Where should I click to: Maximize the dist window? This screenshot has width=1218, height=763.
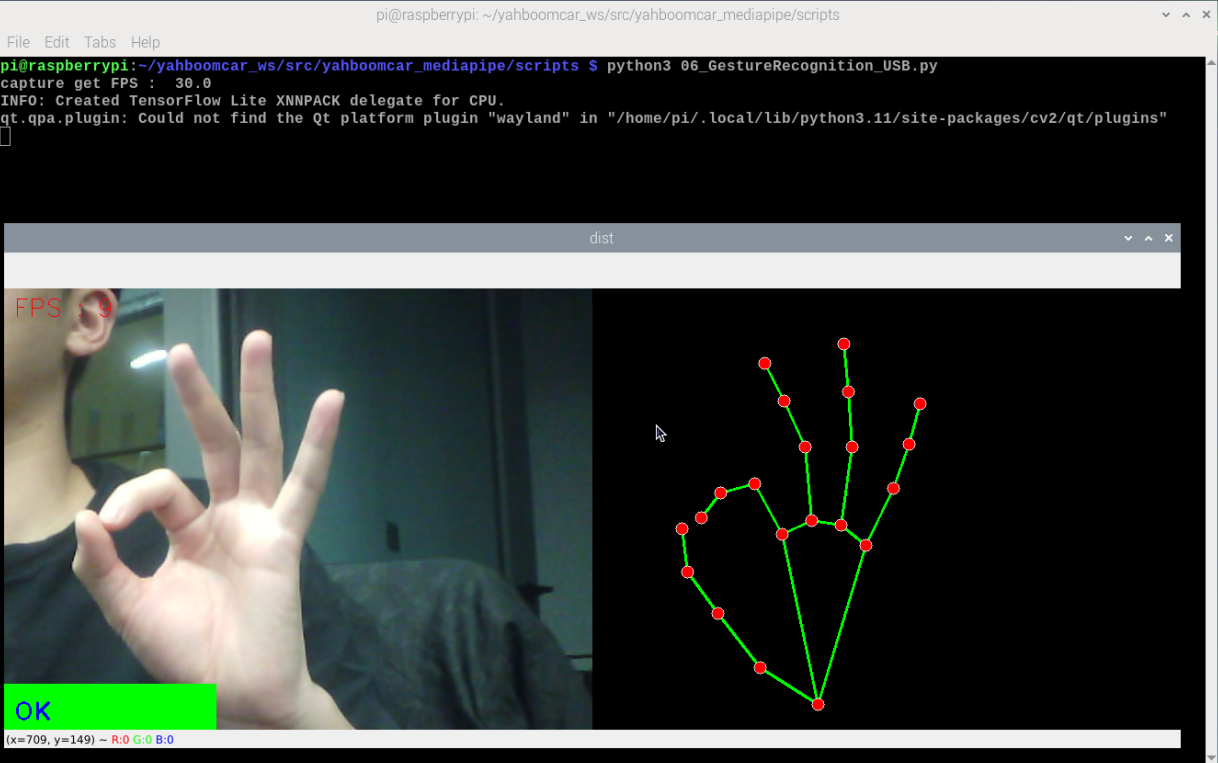[x=1149, y=238]
